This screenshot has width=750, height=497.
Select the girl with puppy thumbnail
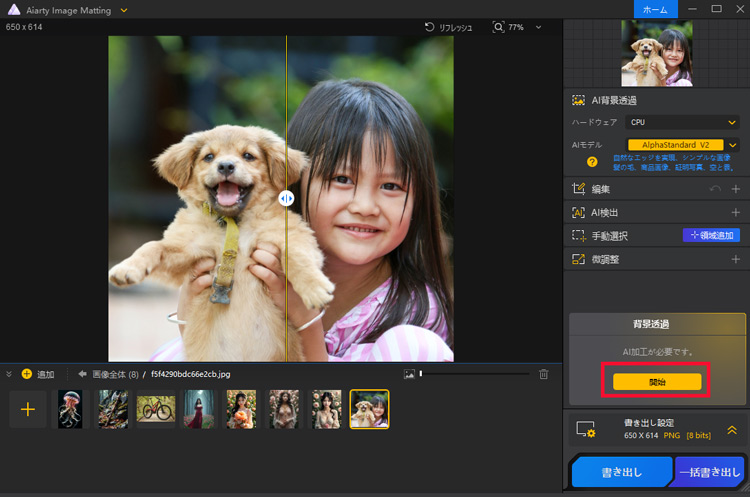pyautogui.click(x=369, y=409)
